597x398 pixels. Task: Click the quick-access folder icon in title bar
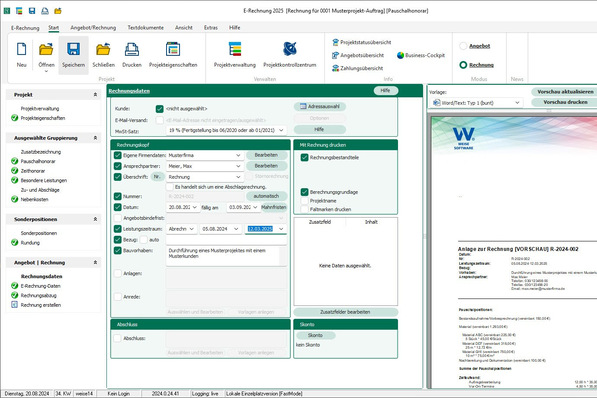(x=58, y=11)
